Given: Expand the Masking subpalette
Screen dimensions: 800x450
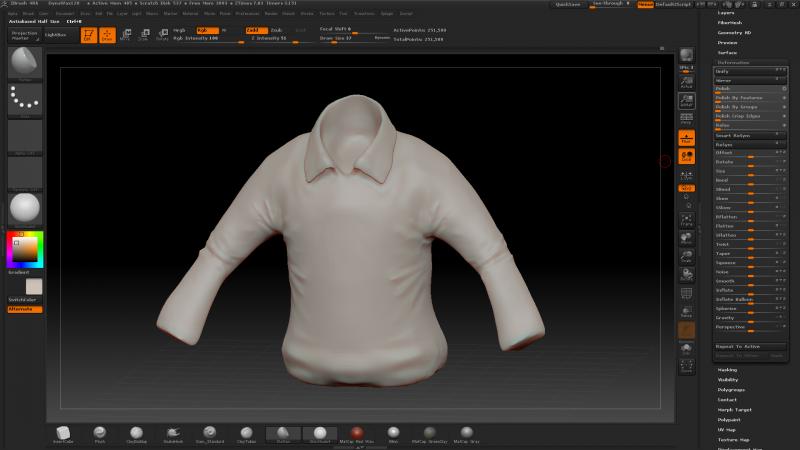Looking at the screenshot, I should pos(727,370).
